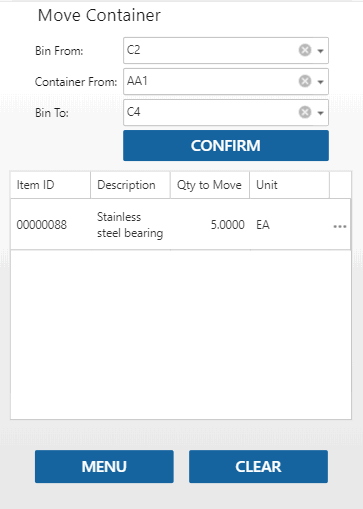
Task: Expand the Bin From dropdown arrow
Action: click(x=320, y=51)
